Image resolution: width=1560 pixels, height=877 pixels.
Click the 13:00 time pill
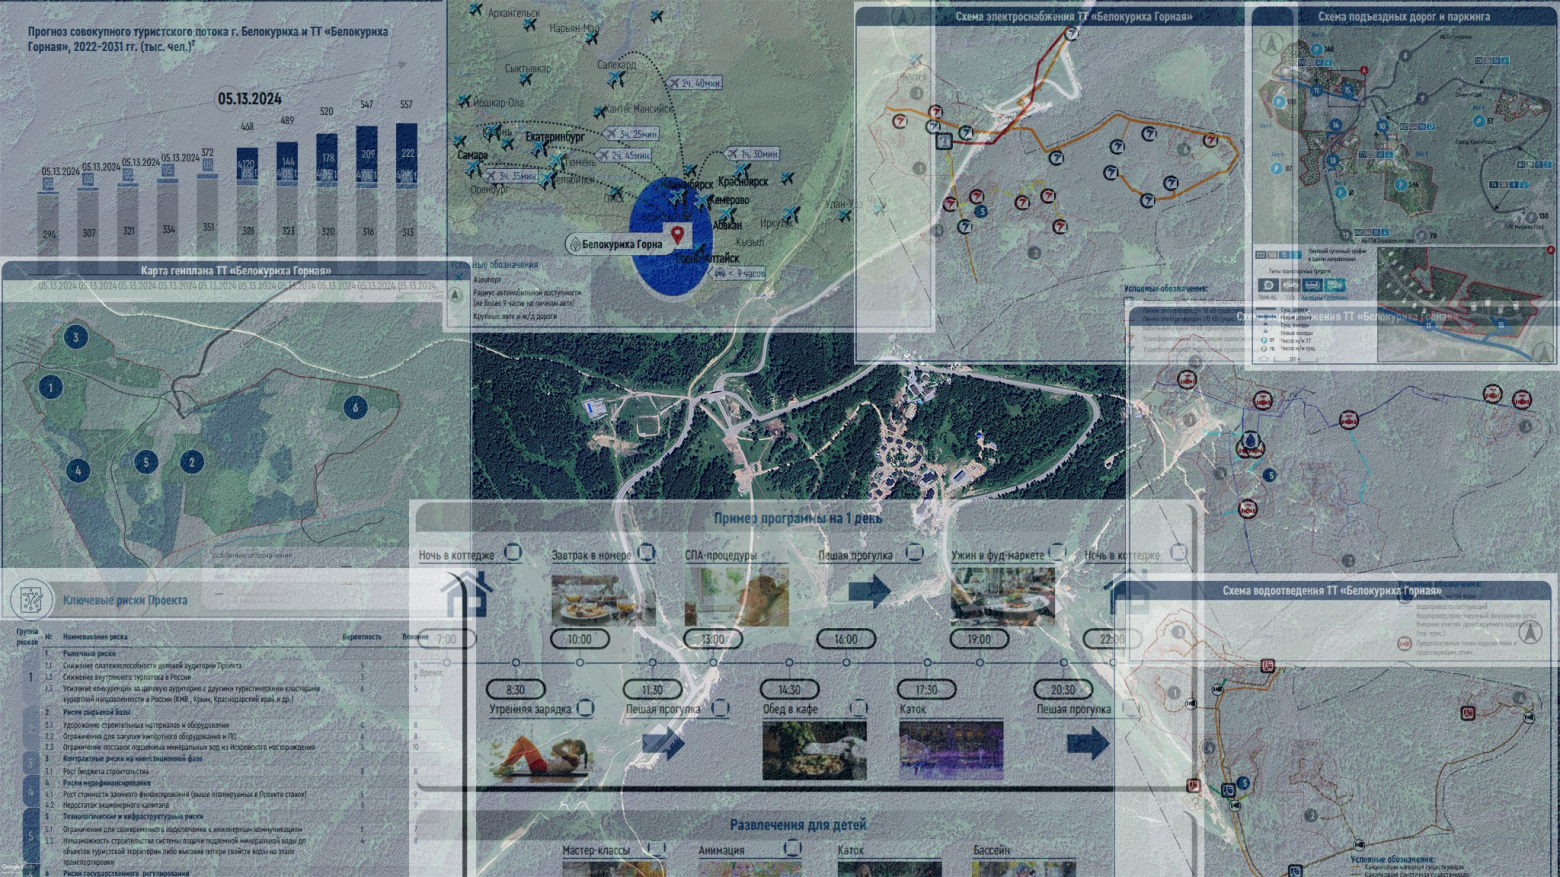(x=713, y=639)
